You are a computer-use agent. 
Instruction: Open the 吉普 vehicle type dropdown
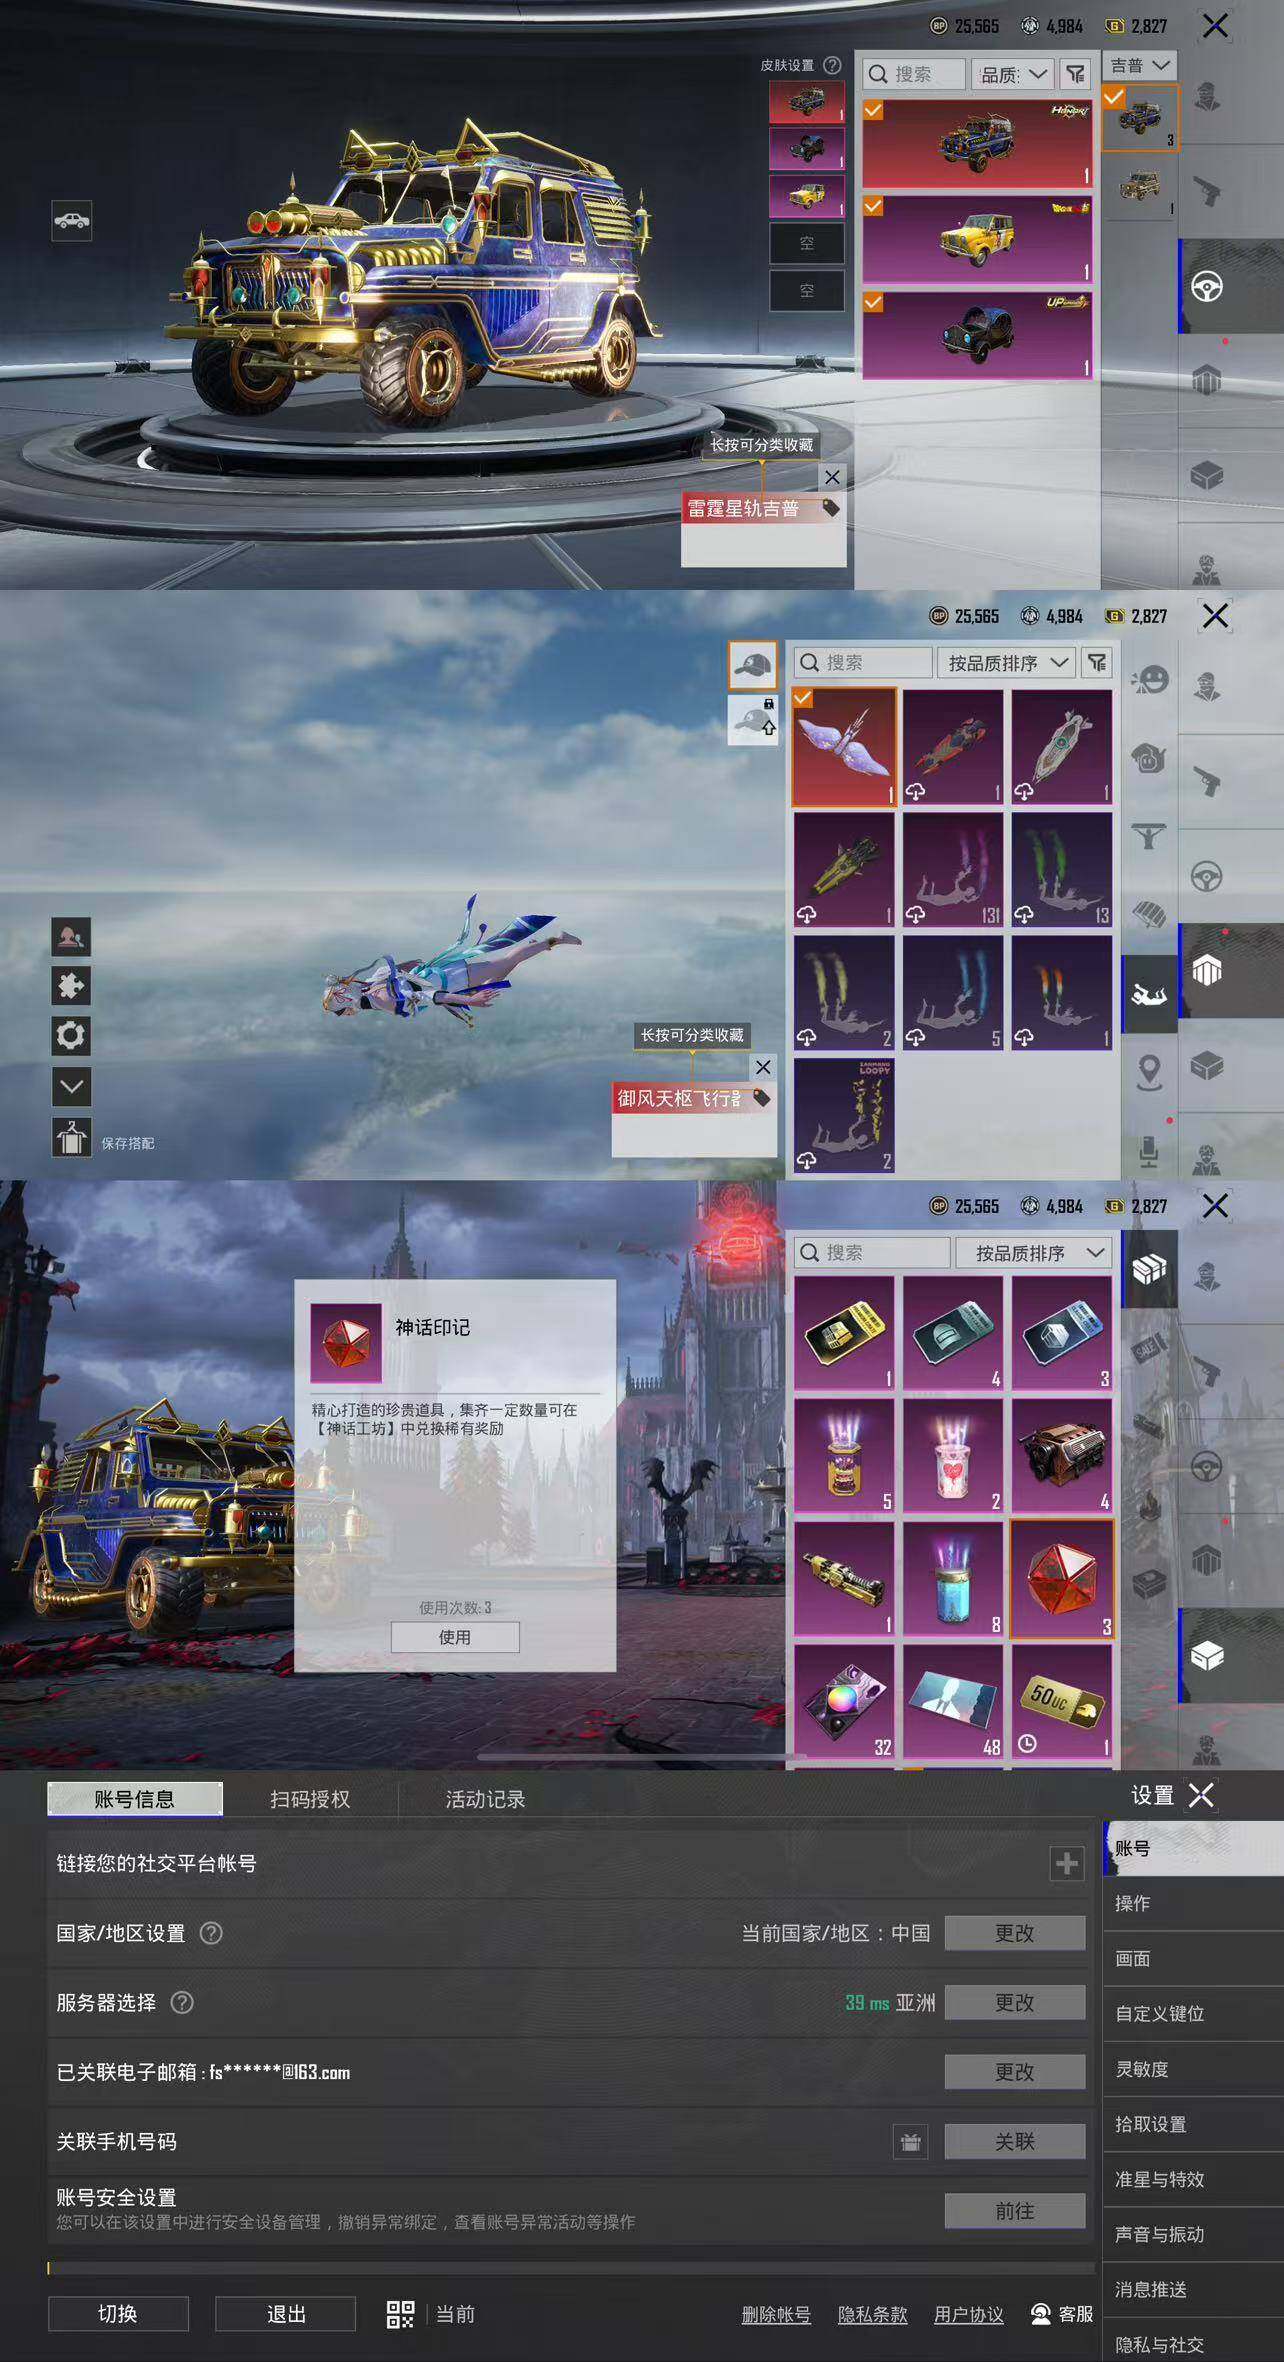point(1139,65)
